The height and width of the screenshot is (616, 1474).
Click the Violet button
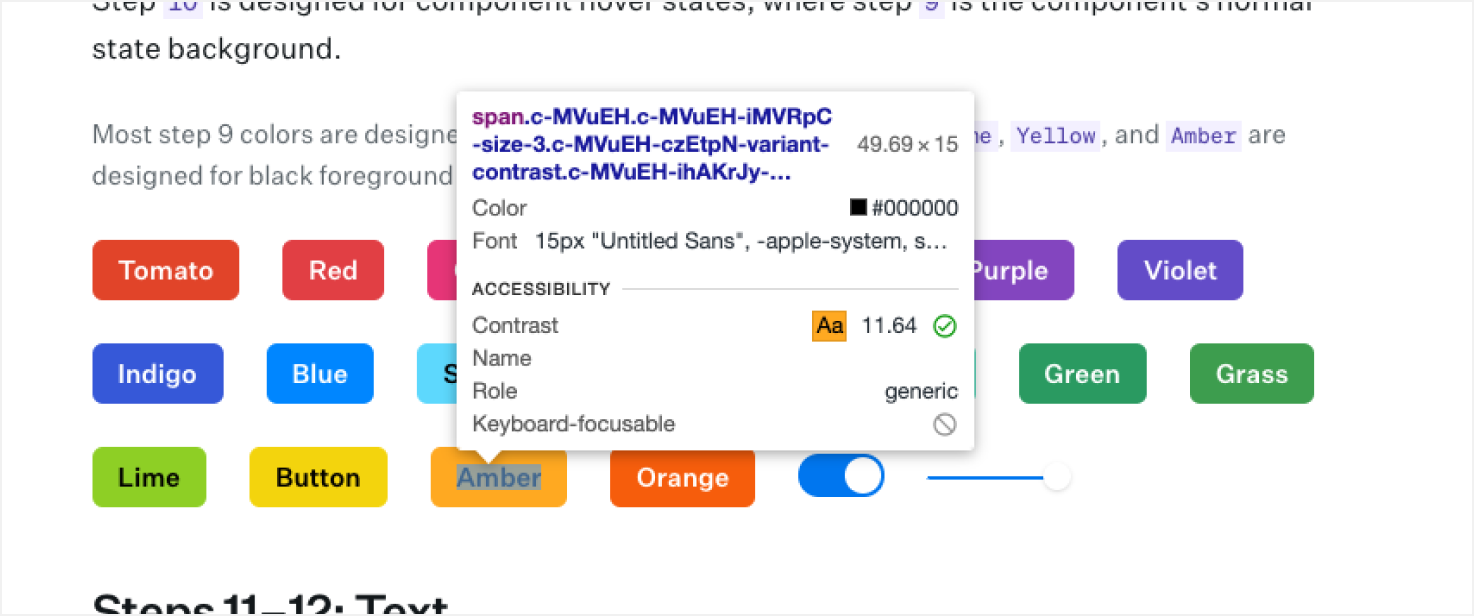coord(1180,270)
